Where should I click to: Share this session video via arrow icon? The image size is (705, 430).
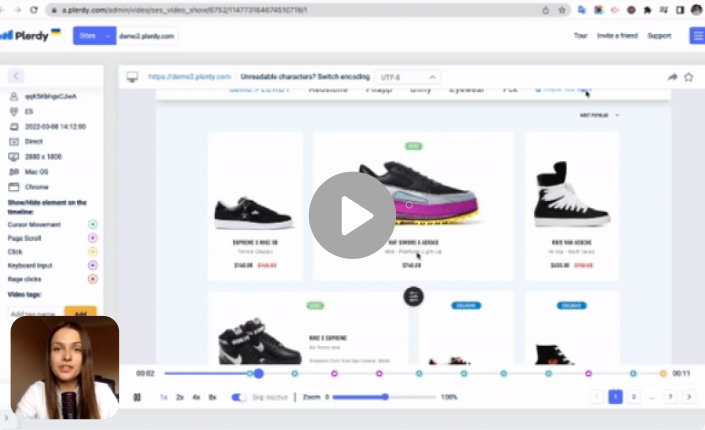[x=672, y=77]
